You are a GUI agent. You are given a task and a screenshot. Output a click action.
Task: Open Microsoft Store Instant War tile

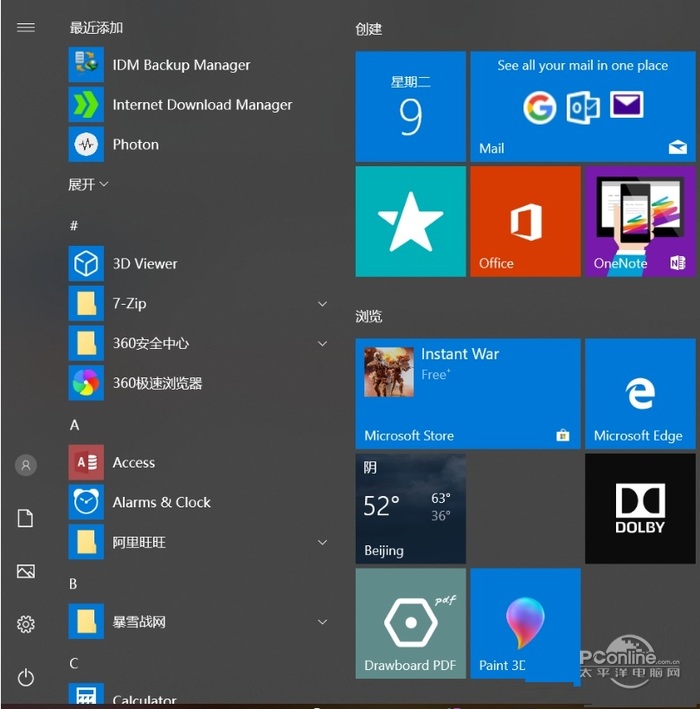point(468,394)
